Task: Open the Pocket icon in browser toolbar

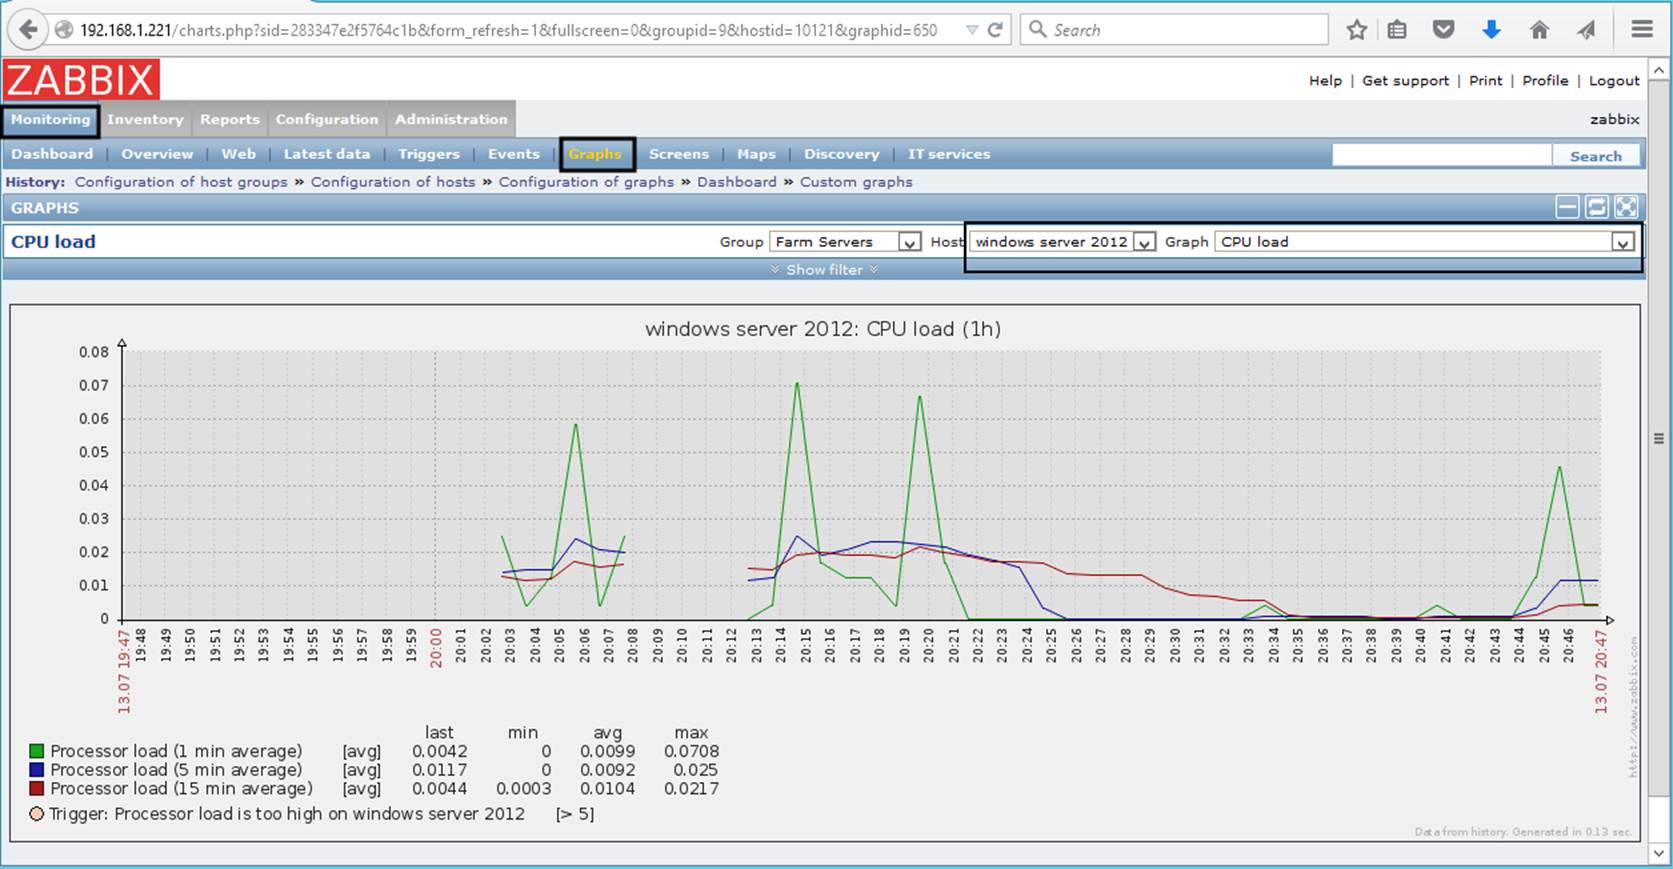Action: click(1443, 30)
